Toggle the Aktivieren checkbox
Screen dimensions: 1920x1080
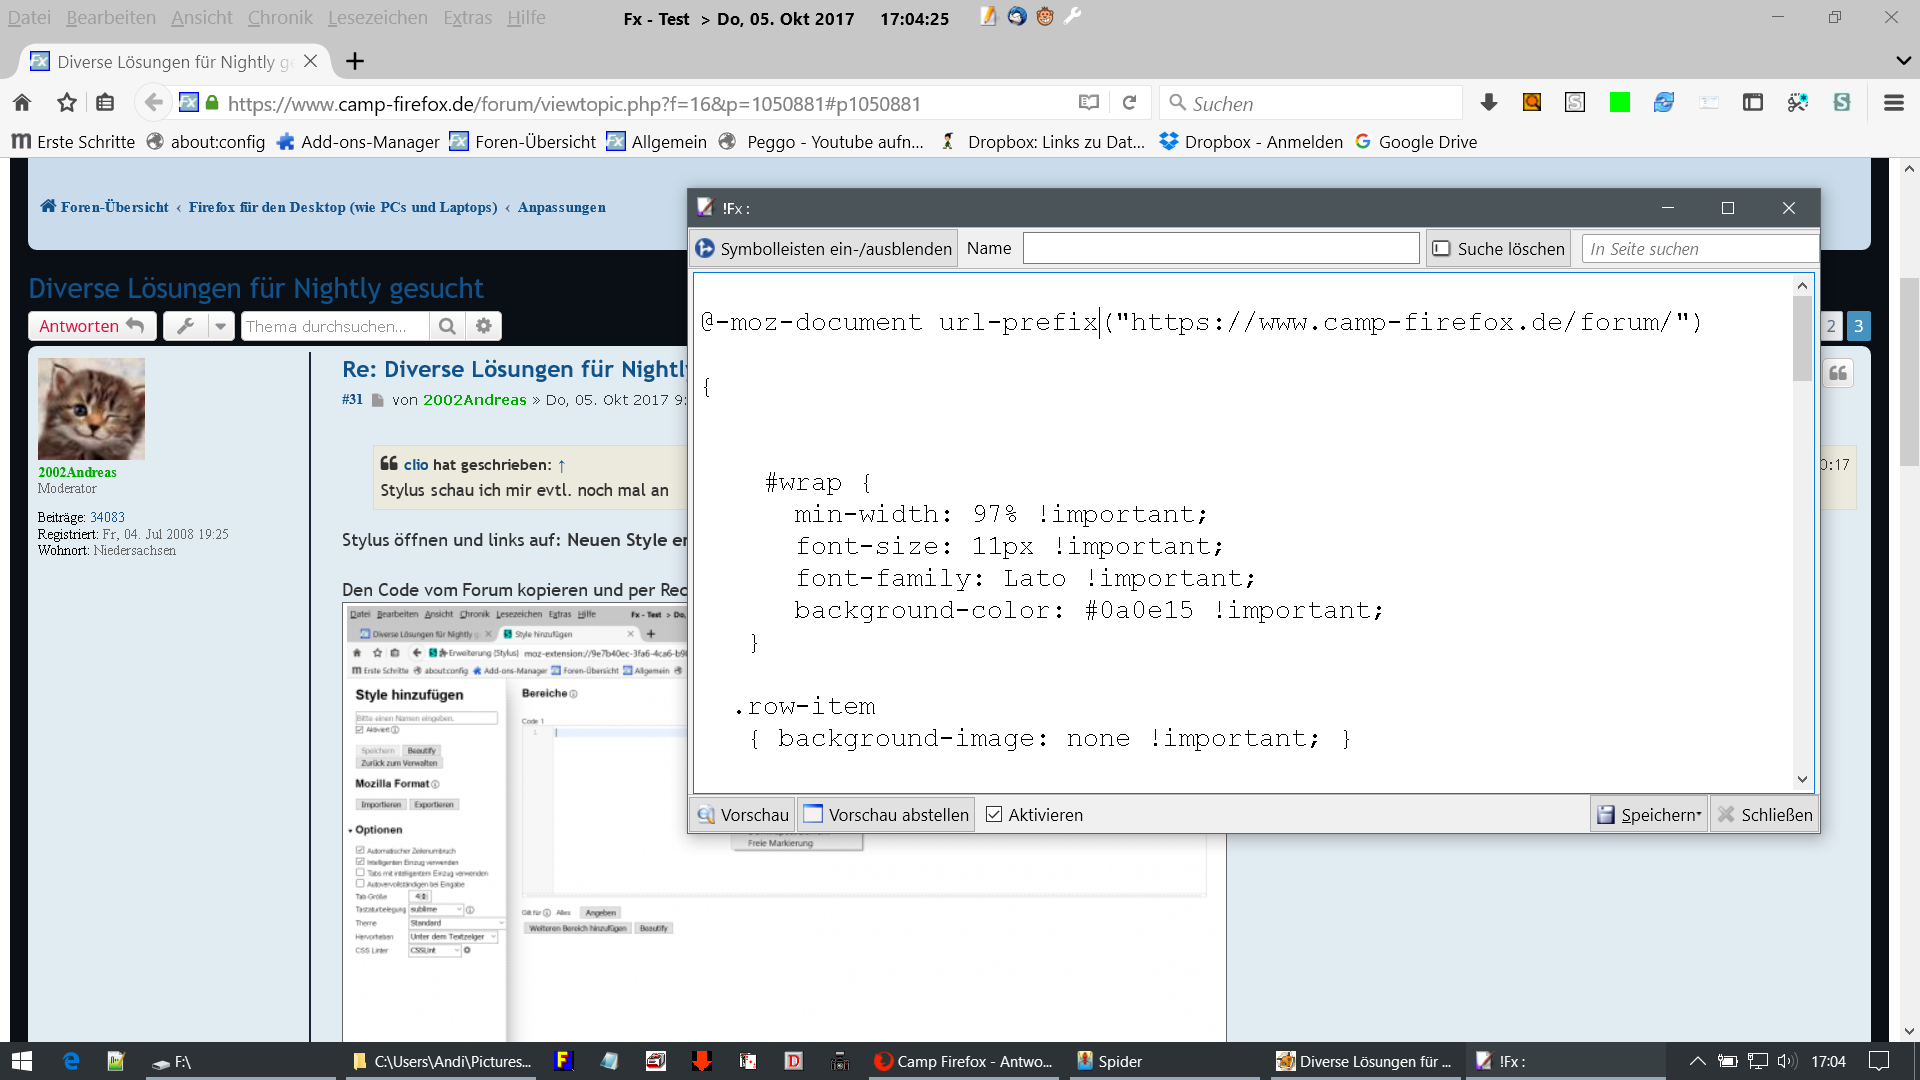[994, 815]
